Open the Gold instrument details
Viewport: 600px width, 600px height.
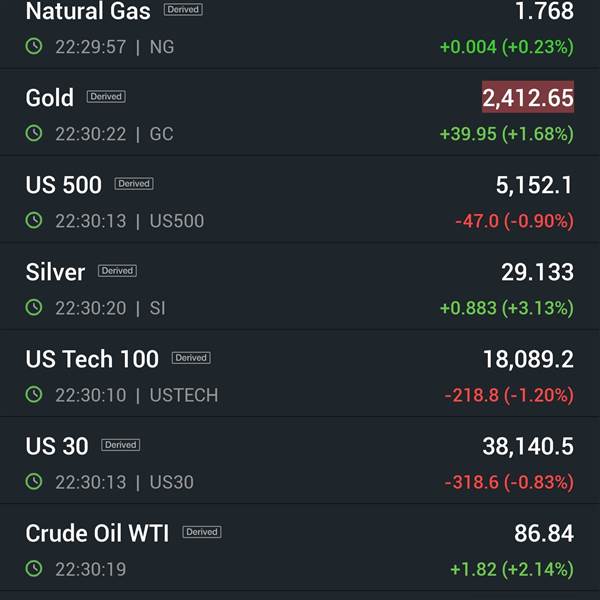tap(300, 112)
